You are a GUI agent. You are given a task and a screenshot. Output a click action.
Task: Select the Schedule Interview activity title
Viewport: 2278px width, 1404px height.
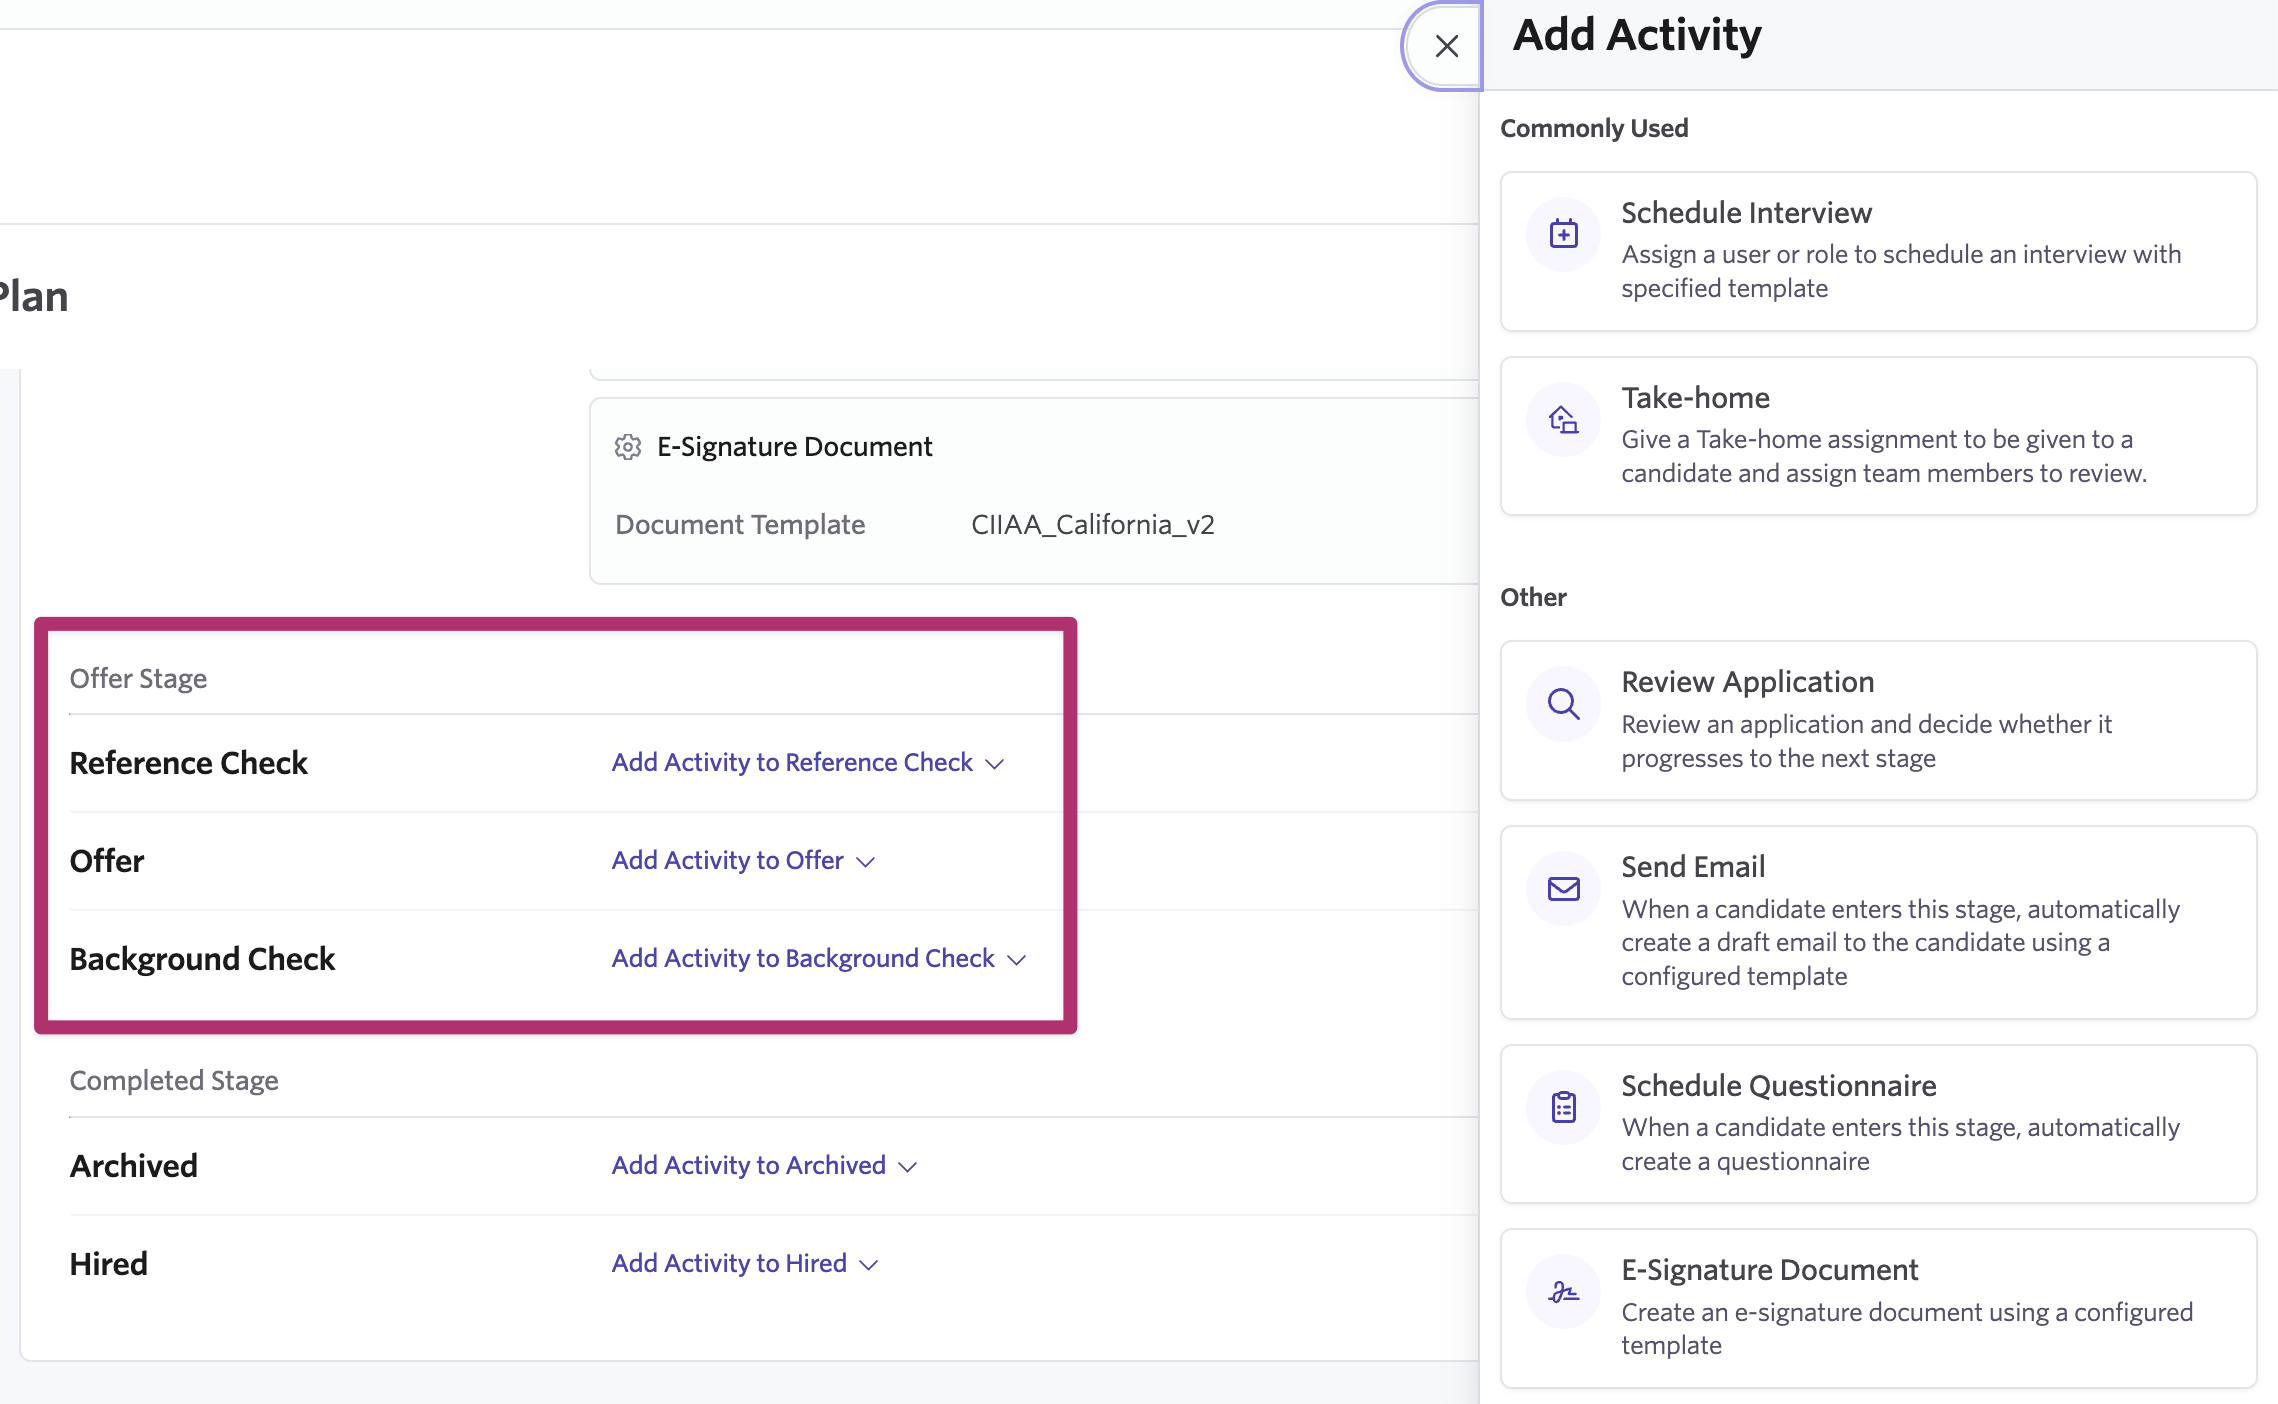[x=1746, y=213]
